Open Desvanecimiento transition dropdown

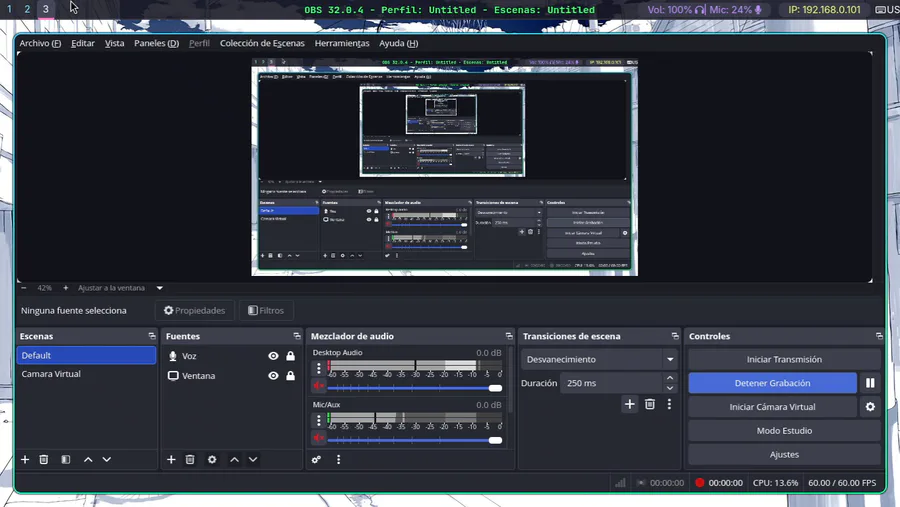599,359
